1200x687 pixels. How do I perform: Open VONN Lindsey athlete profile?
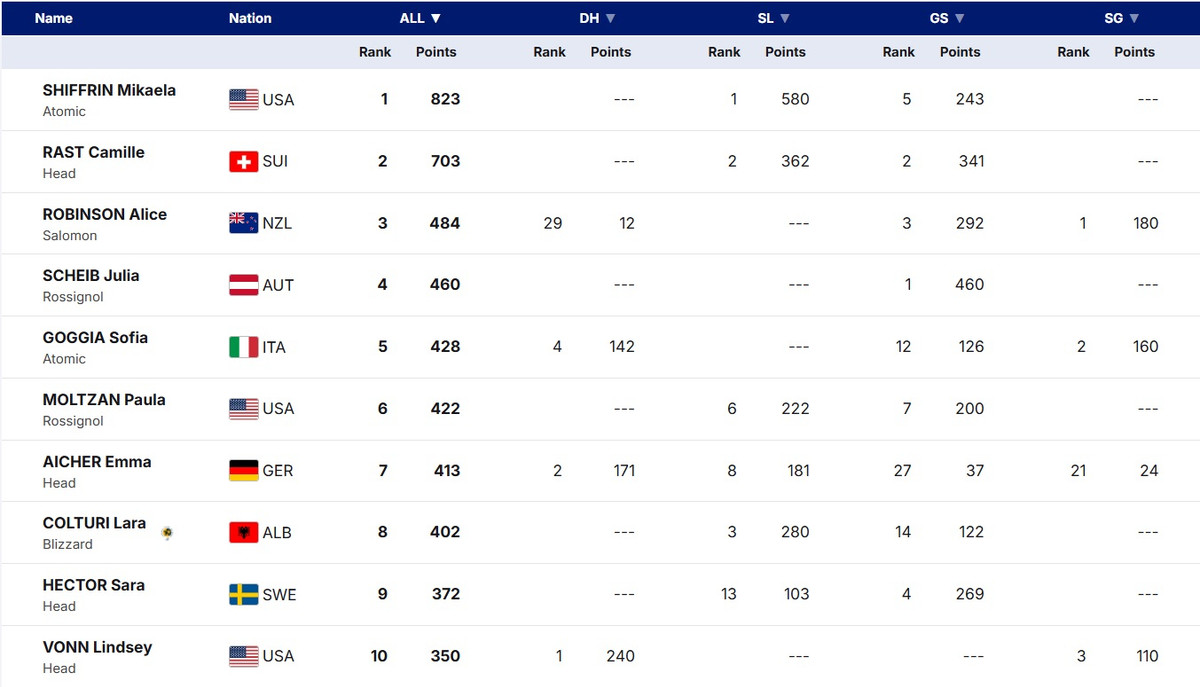(97, 647)
